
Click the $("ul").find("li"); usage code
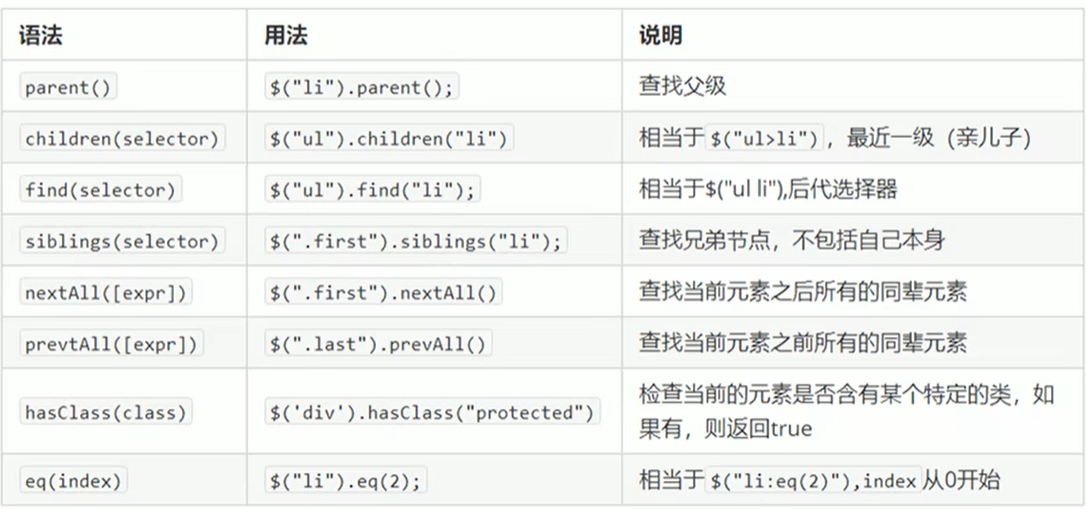tap(373, 190)
